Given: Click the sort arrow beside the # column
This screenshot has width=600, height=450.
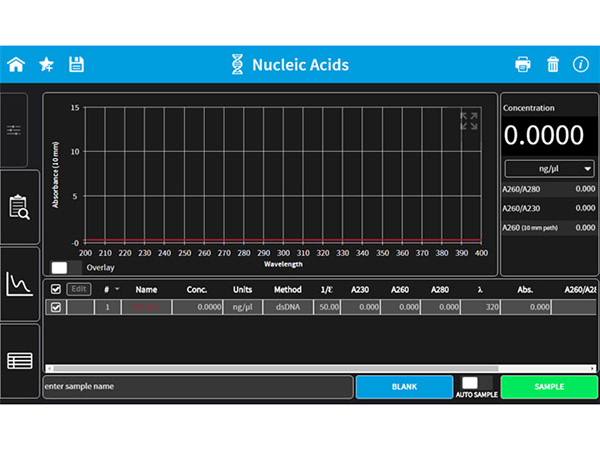Looking at the screenshot, I should [x=117, y=289].
